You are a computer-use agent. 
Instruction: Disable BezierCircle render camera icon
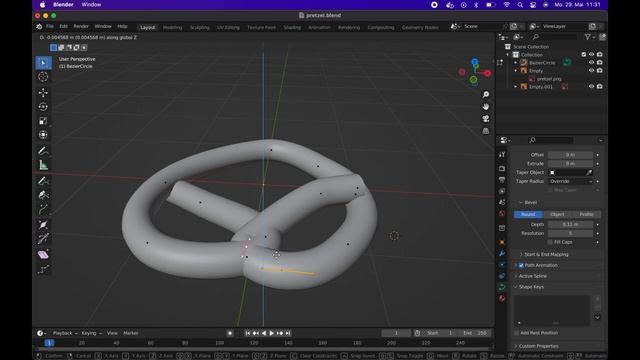tap(600, 62)
